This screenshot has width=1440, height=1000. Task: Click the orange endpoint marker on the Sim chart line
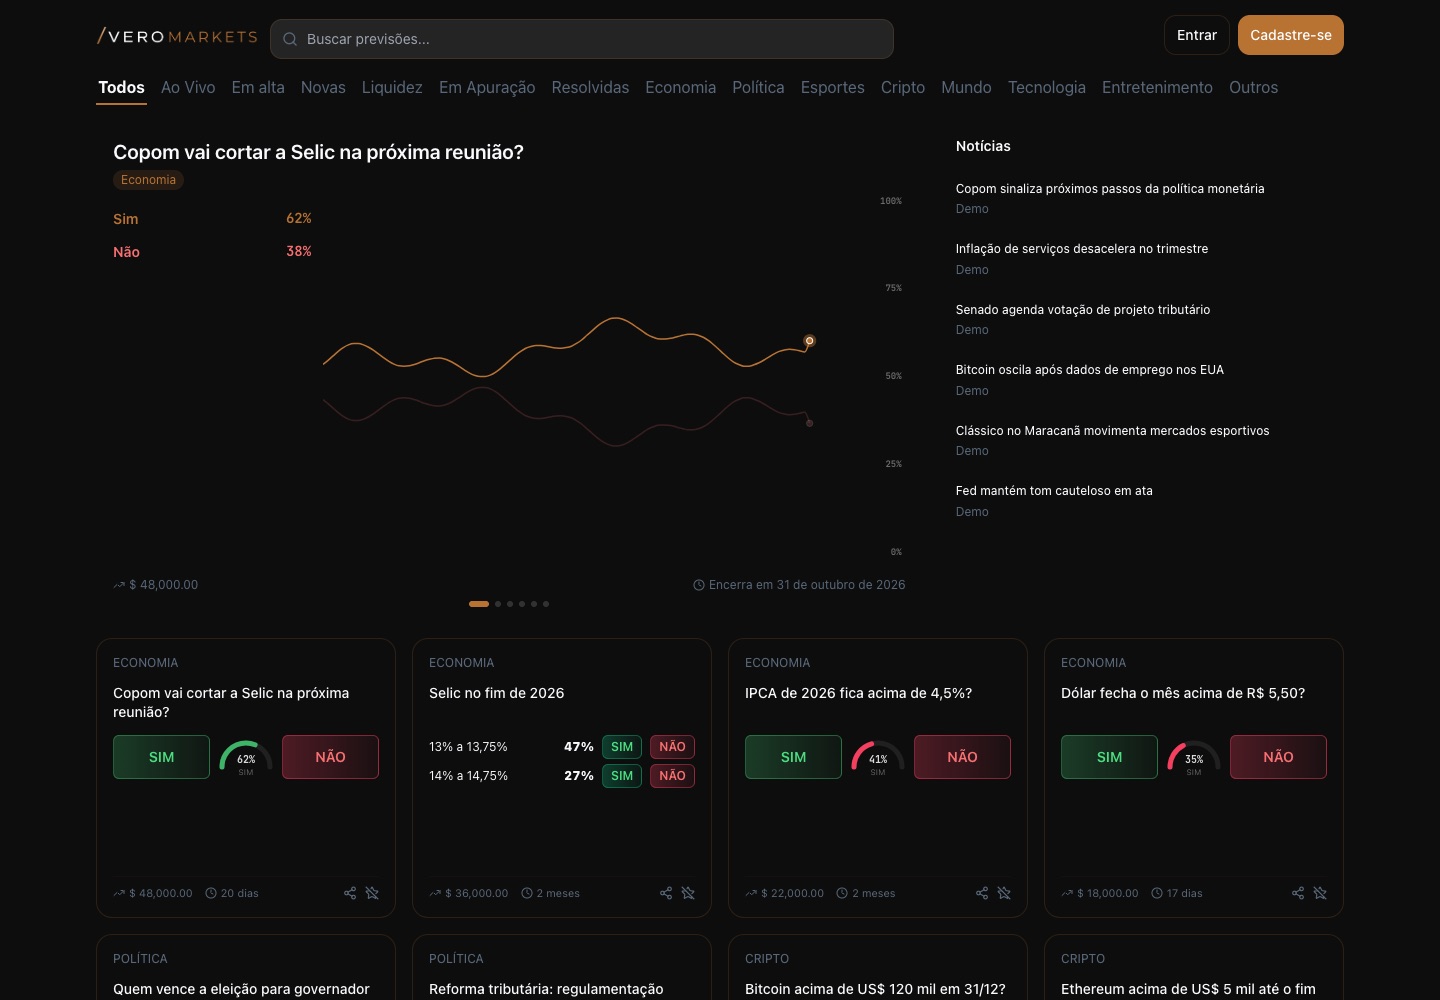(810, 341)
